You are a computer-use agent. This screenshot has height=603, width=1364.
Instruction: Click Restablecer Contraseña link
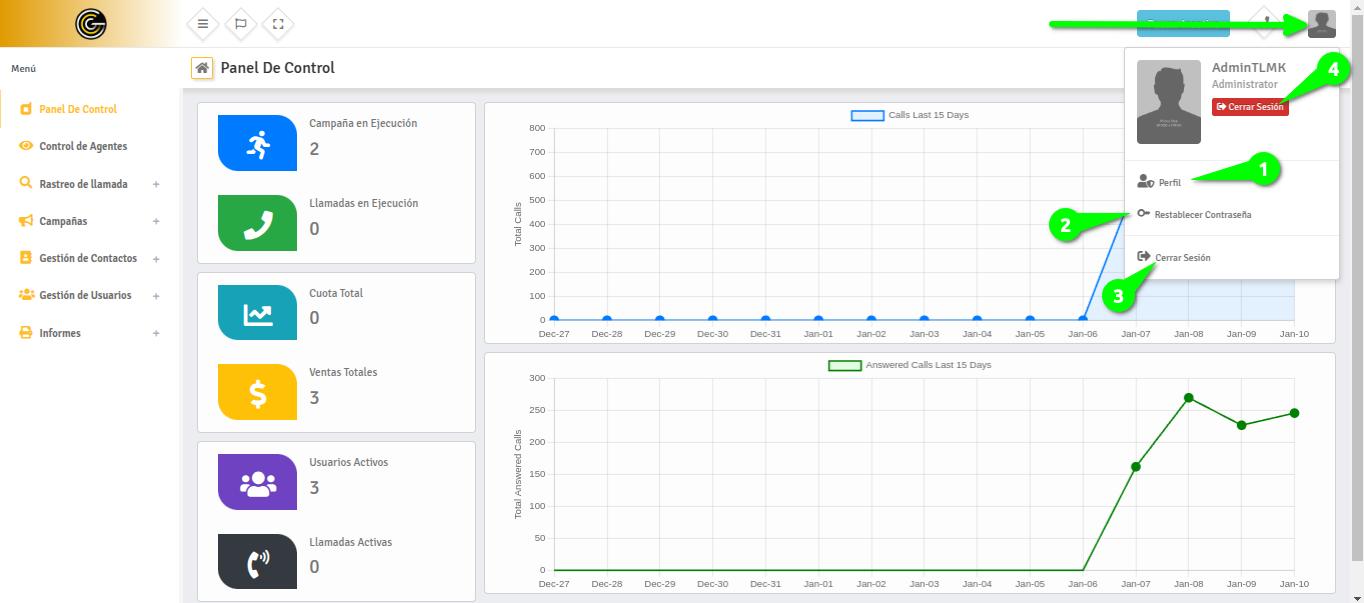point(1202,215)
